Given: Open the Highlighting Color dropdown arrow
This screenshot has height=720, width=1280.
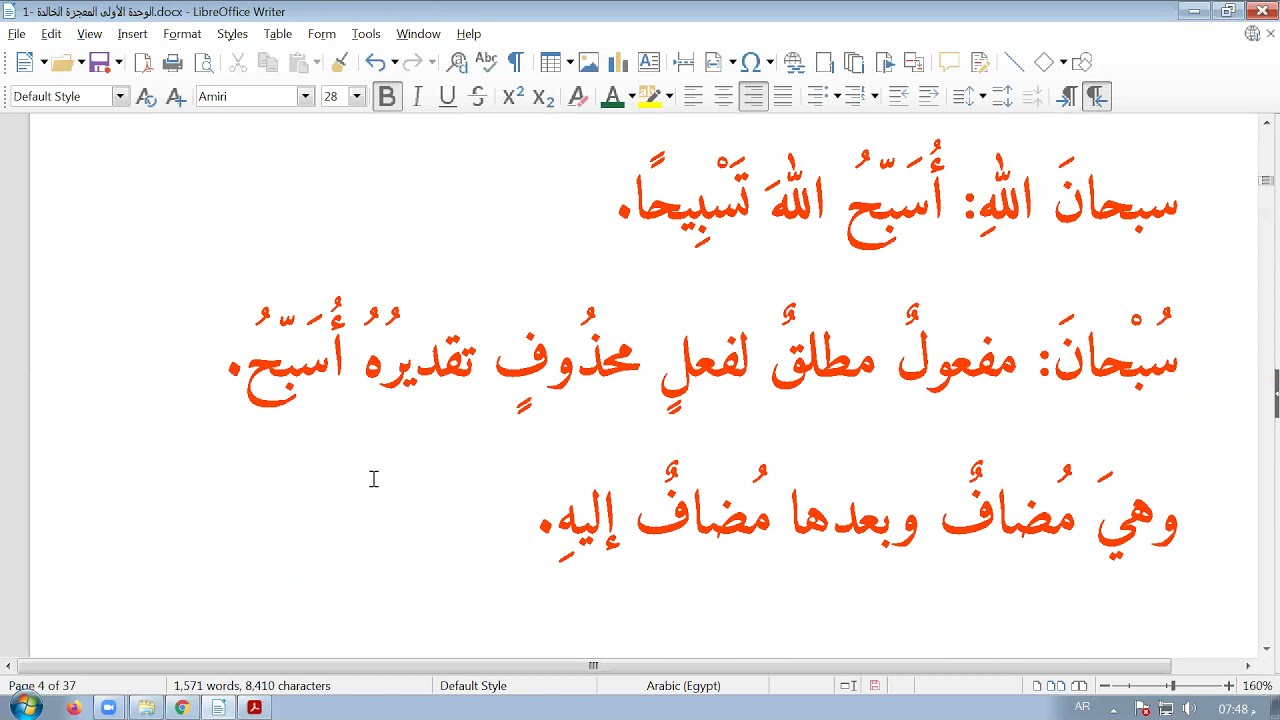Looking at the screenshot, I should coord(669,96).
